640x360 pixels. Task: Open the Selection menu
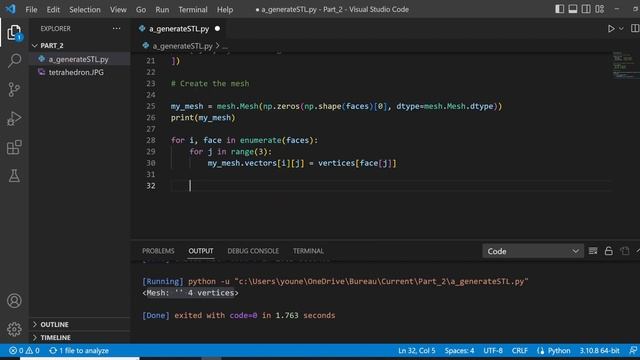(x=84, y=9)
